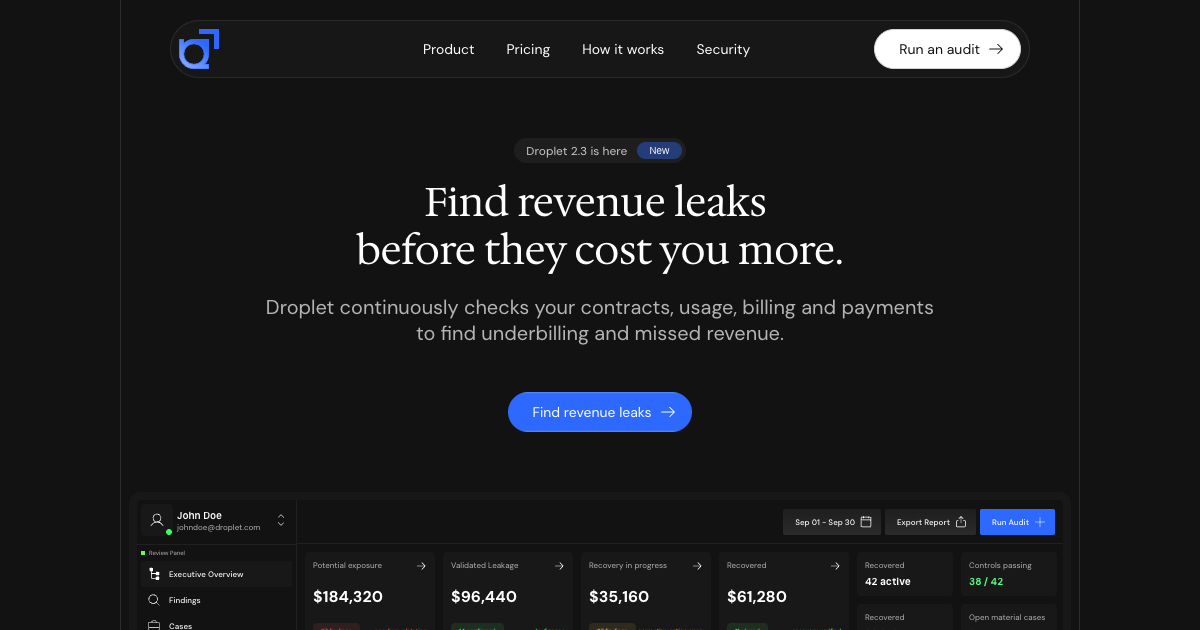Click the 42 active value
Screen dimensions: 1200x630
coord(888,582)
